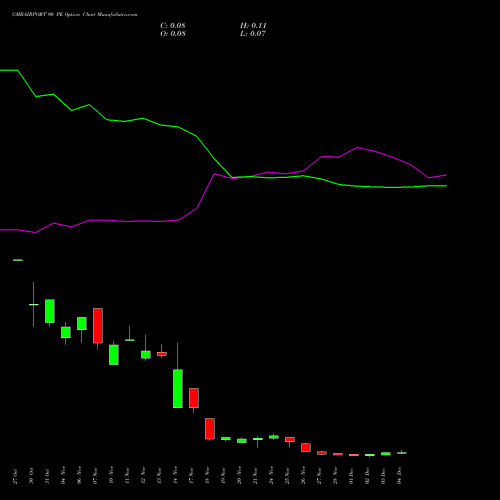
Task: Select the large green candle above 14 Nov
Action: [x=178, y=389]
